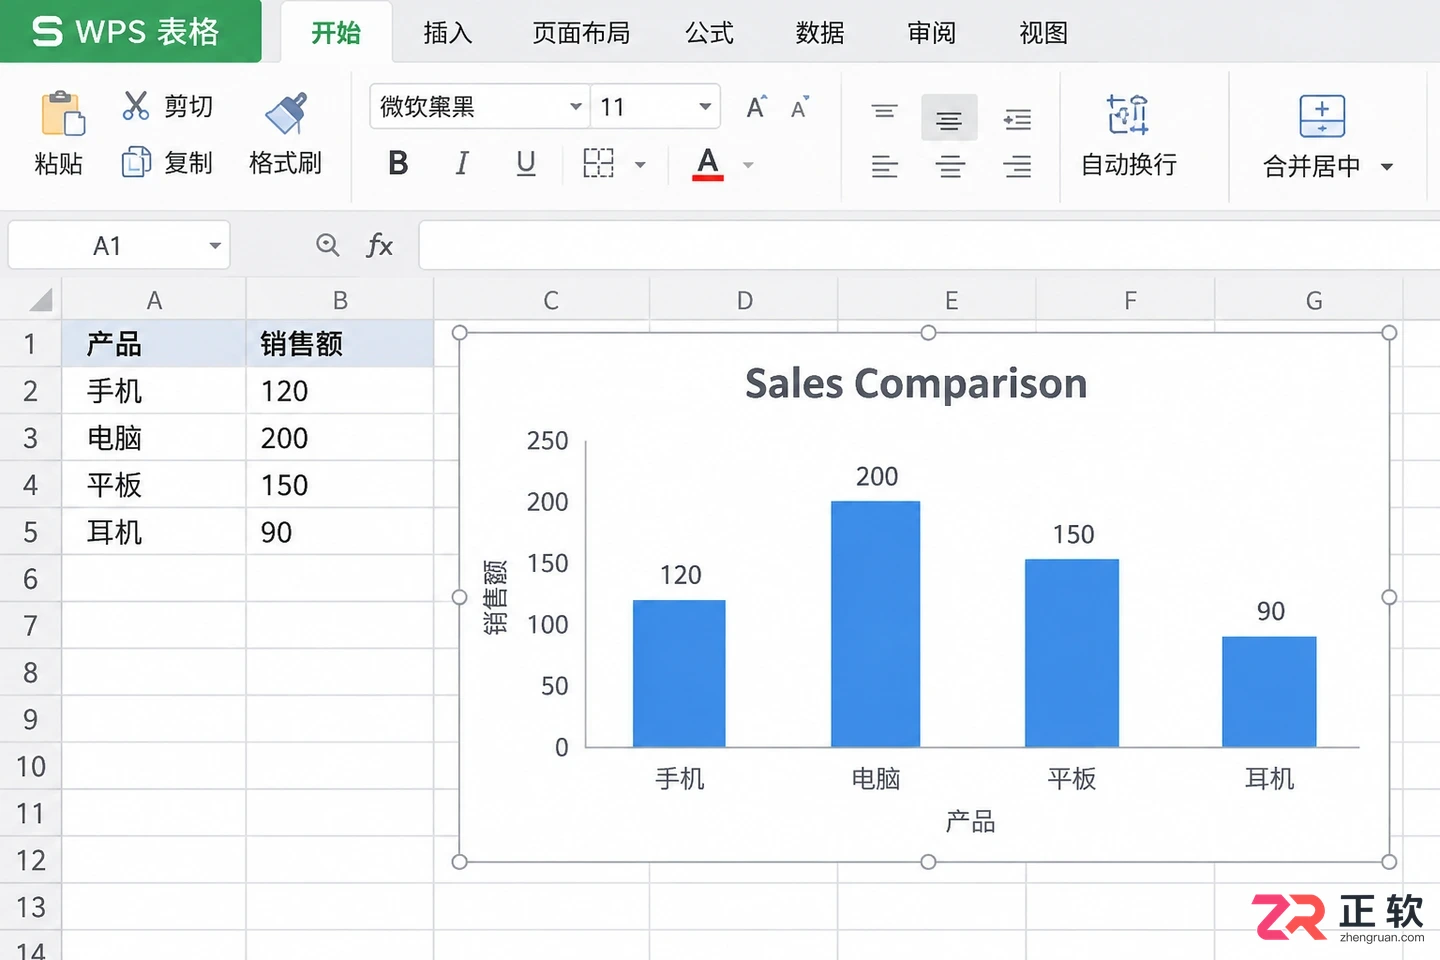The width and height of the screenshot is (1440, 960).
Task: Center text horizontally in the cell
Action: 950,166
